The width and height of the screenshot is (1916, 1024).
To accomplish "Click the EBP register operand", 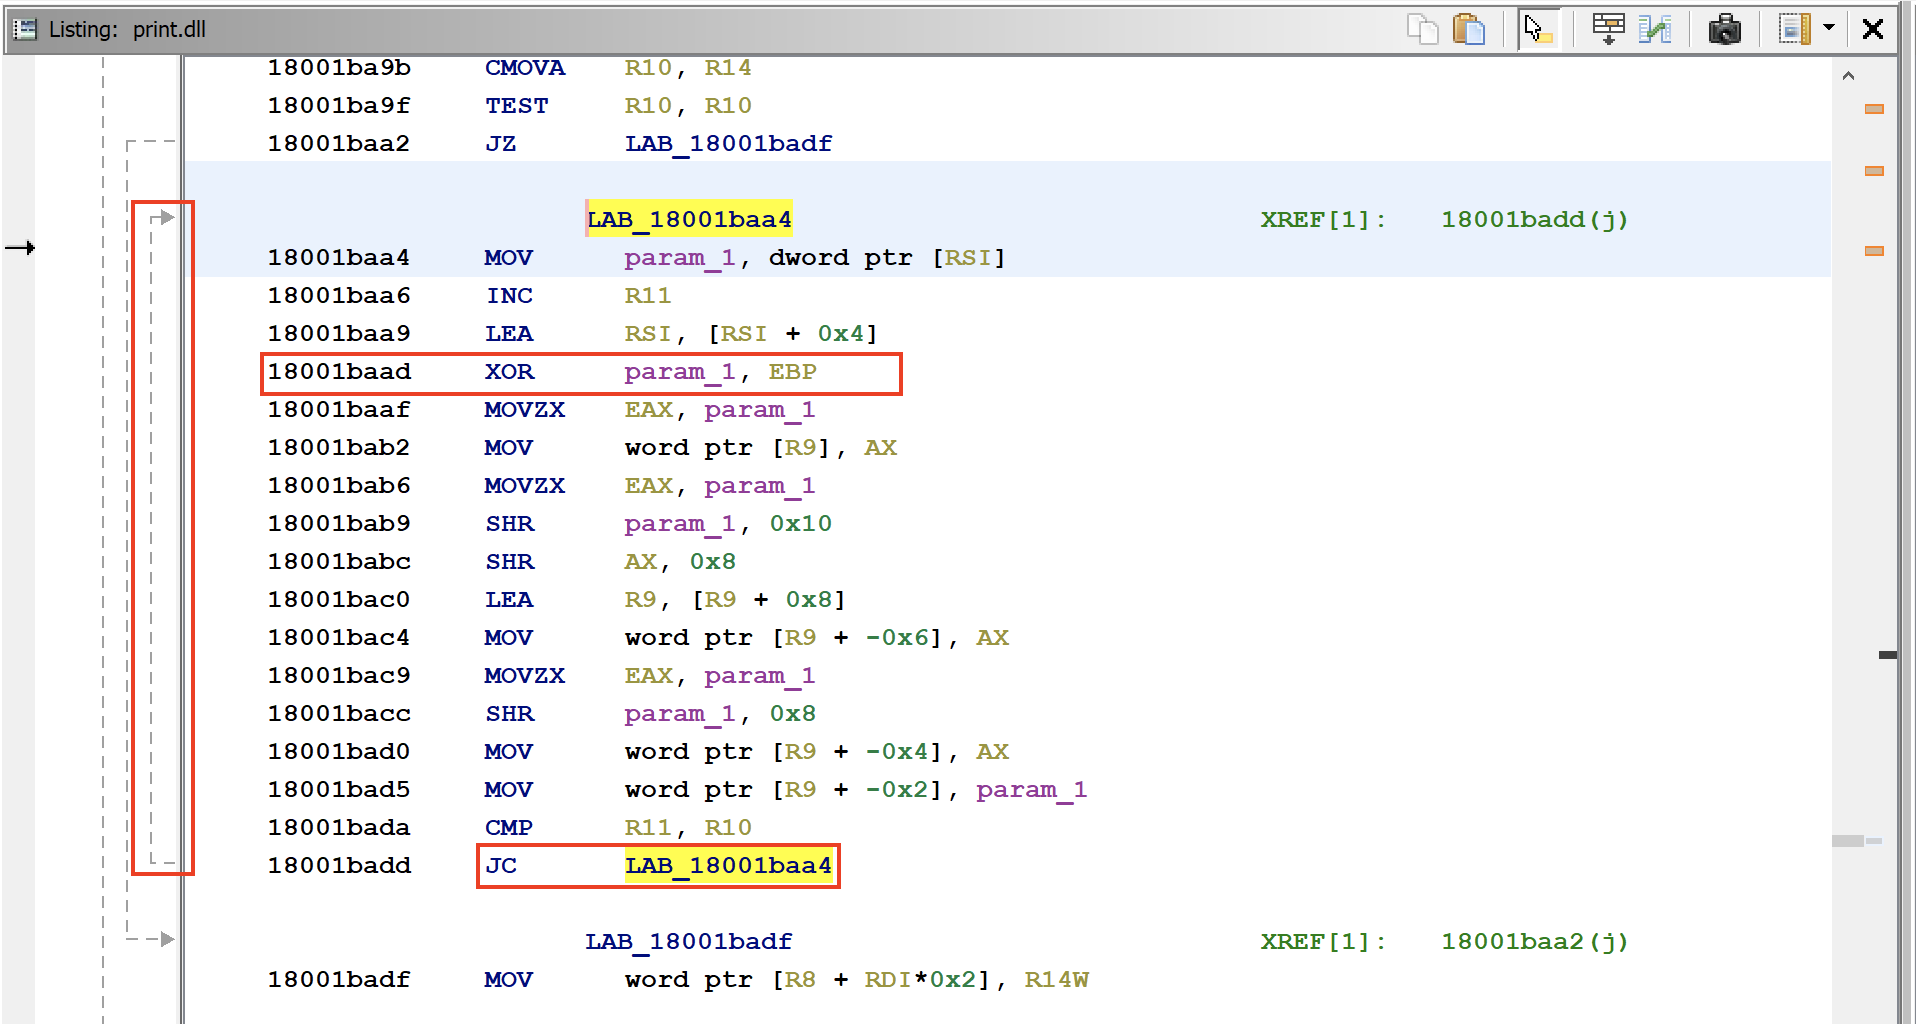I will click(x=792, y=371).
